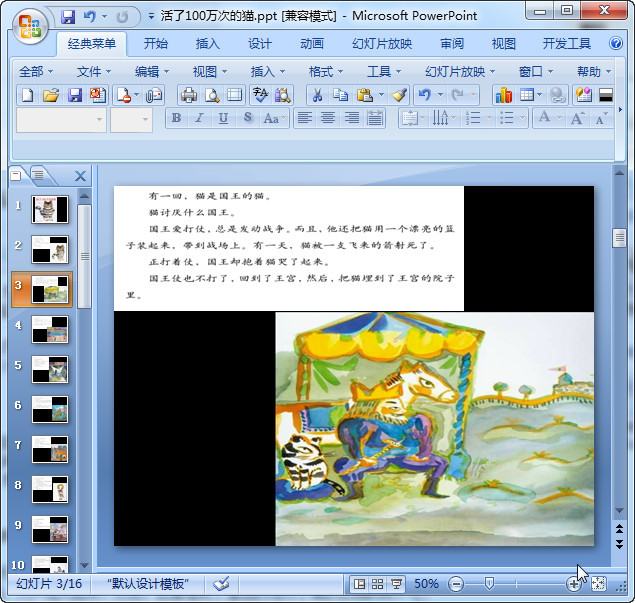Switch to normal view in status bar

(359, 584)
